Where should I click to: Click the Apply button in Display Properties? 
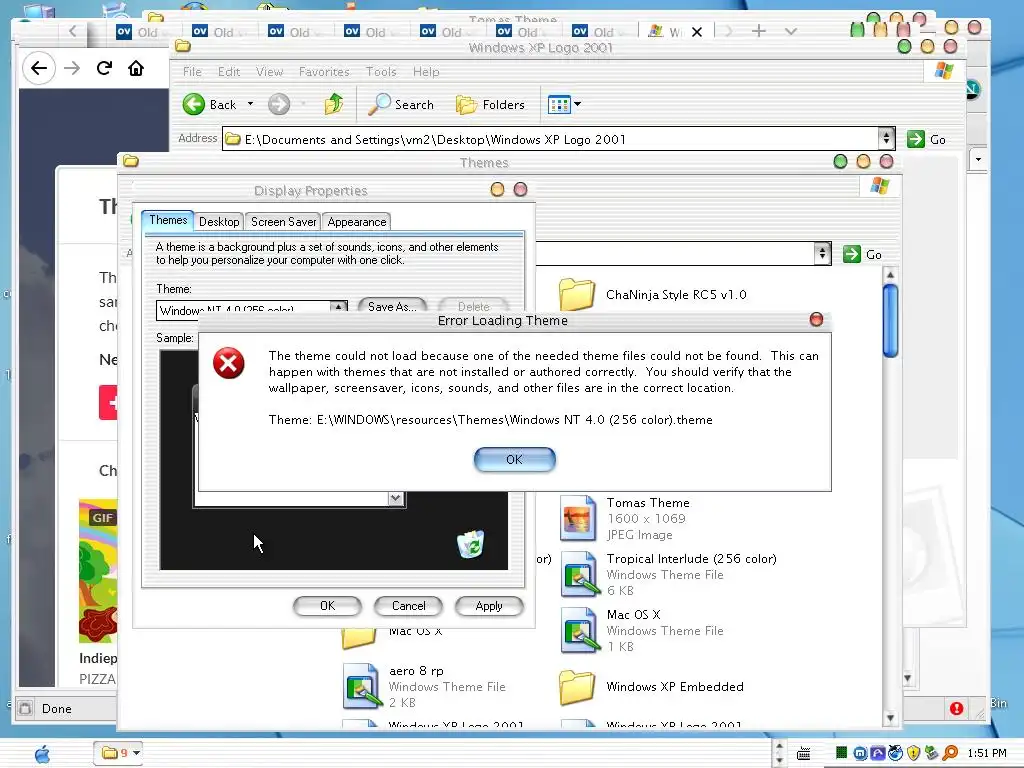(x=489, y=606)
